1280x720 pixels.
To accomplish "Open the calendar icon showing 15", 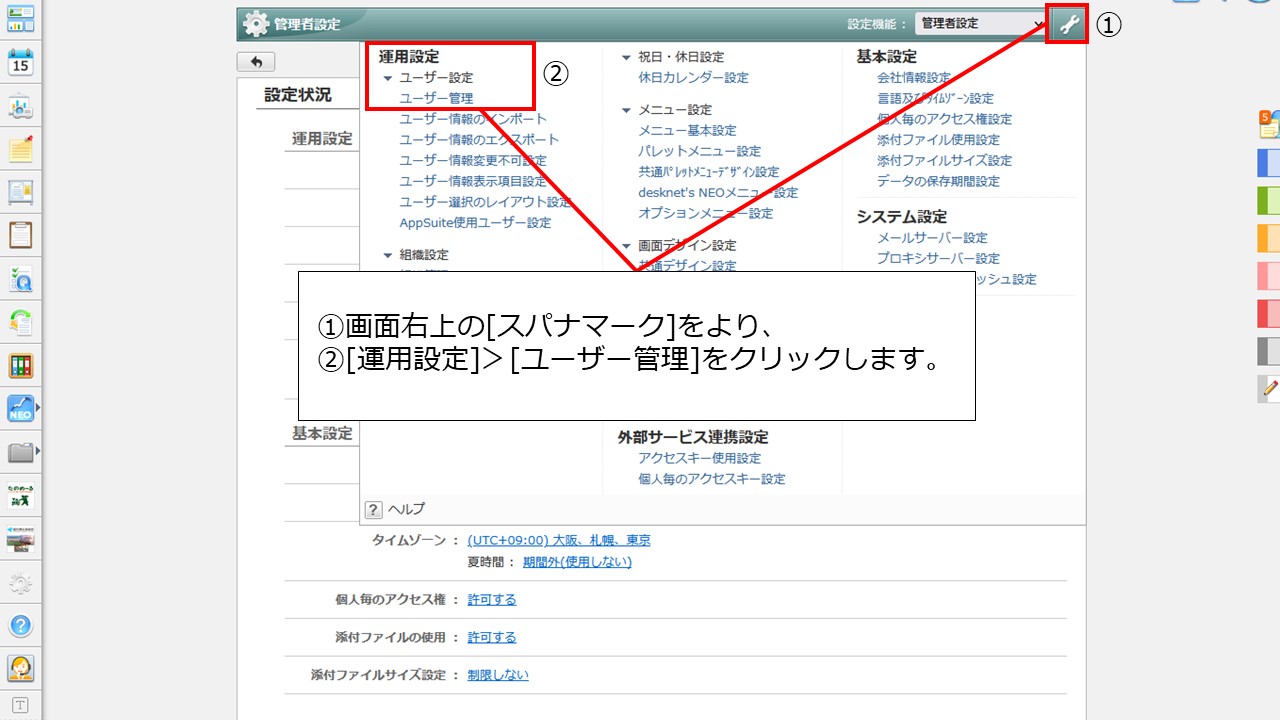I will (x=21, y=62).
